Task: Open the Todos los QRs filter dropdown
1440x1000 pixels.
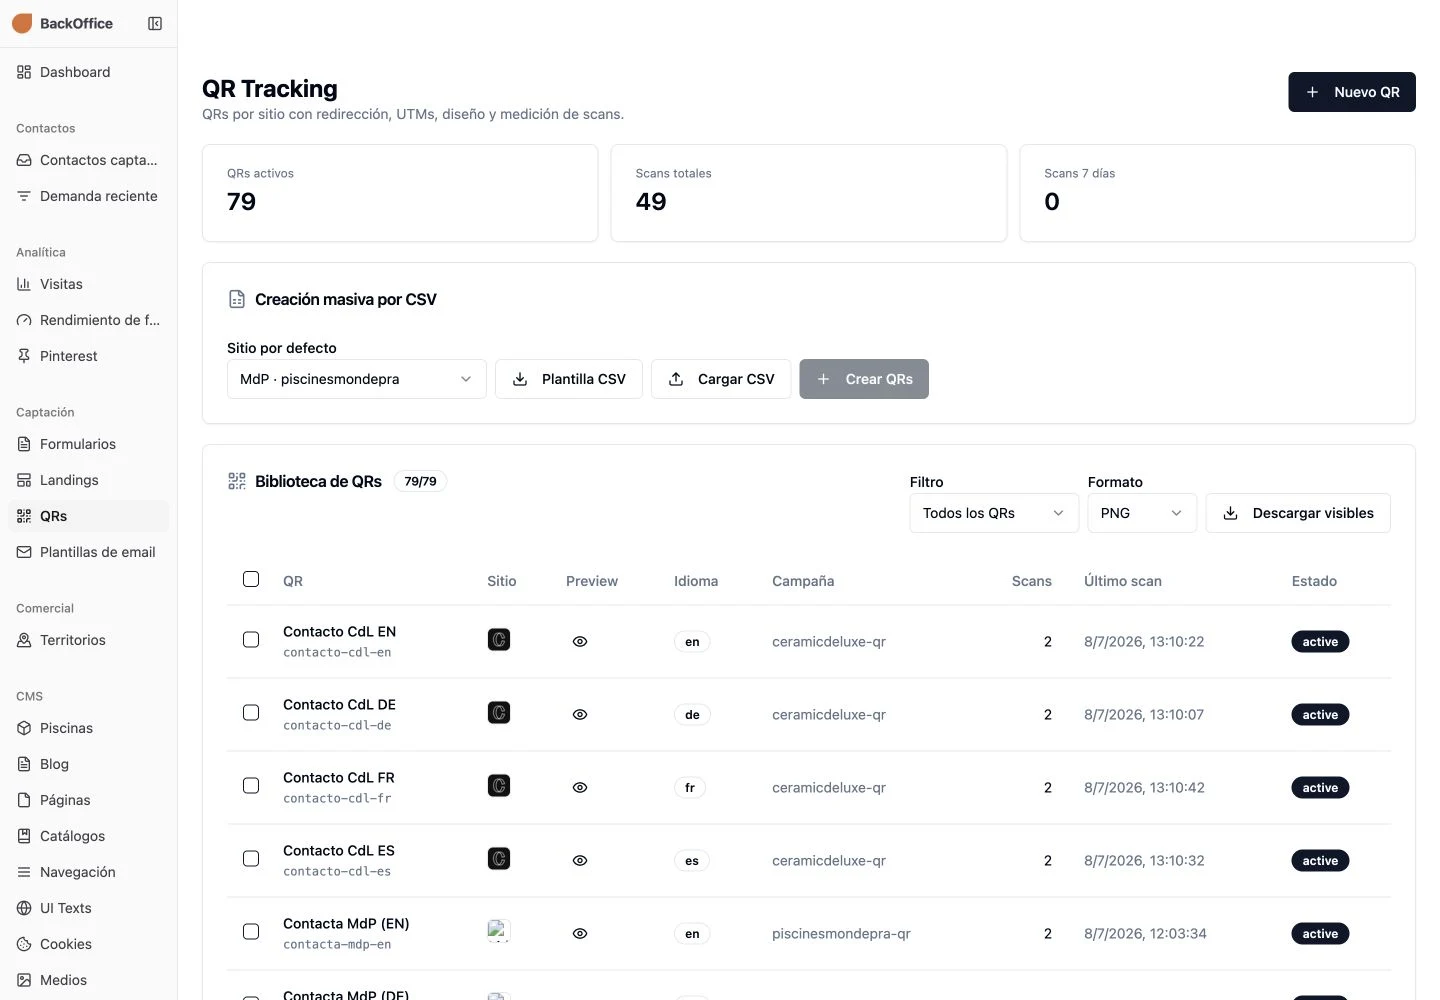Action: (994, 513)
